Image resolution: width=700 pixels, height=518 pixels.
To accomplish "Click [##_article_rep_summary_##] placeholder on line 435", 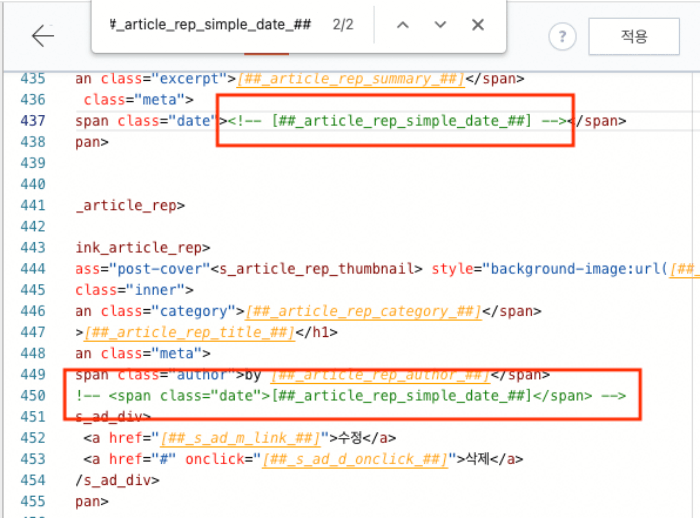I will (x=350, y=79).
